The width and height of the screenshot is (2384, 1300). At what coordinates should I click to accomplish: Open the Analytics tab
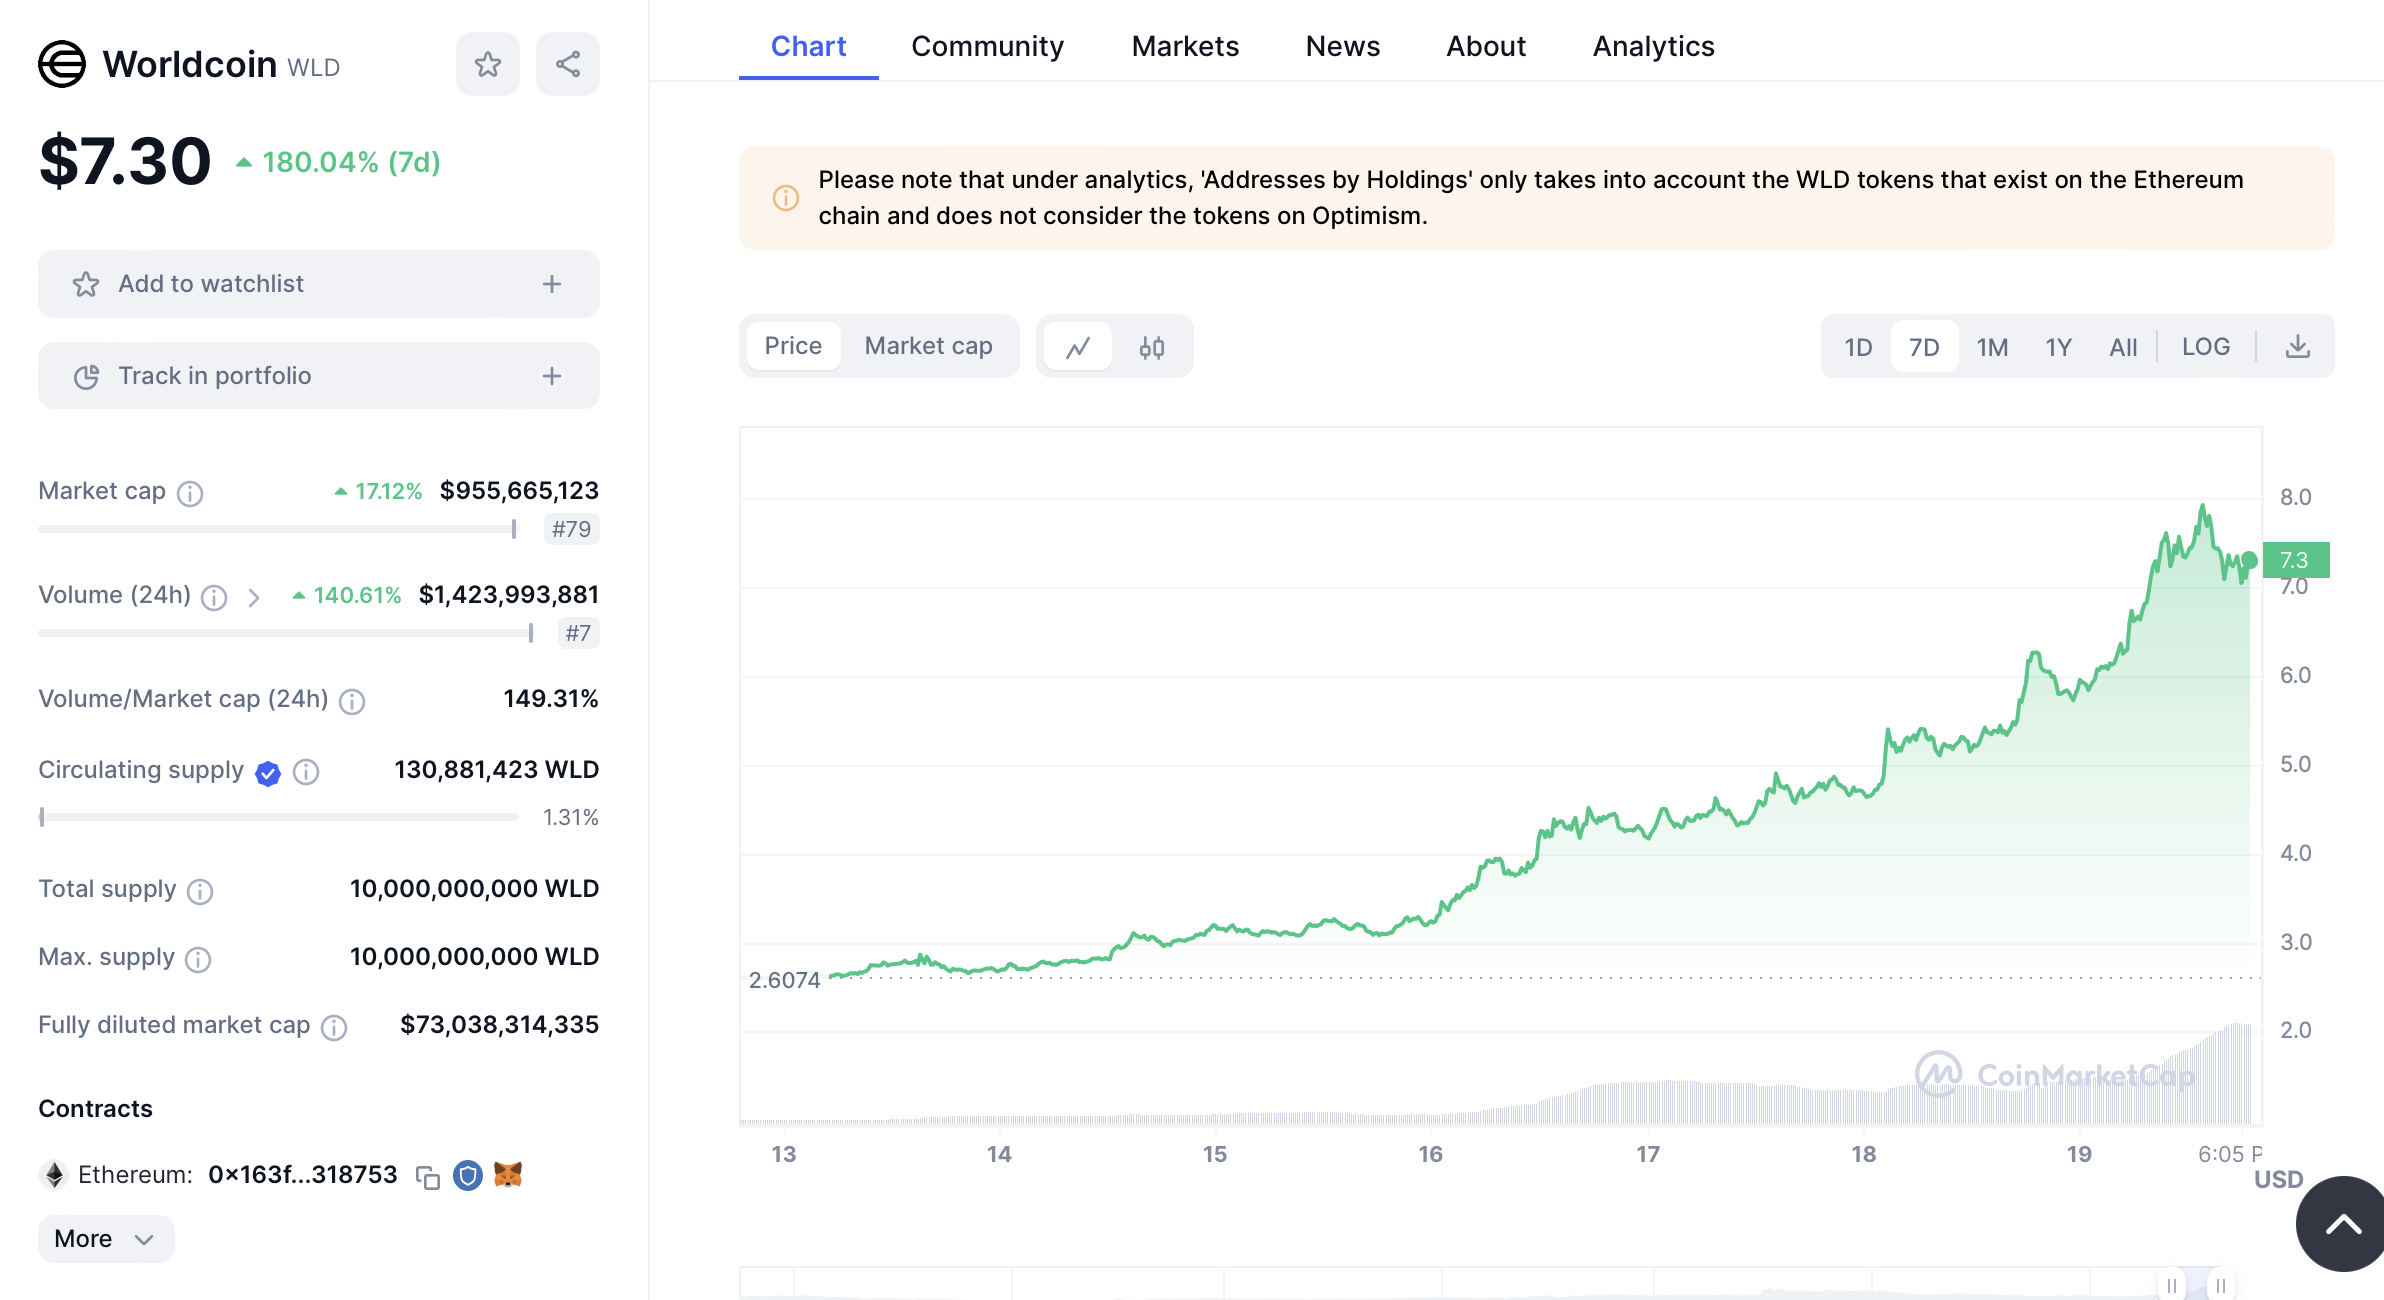click(1652, 46)
